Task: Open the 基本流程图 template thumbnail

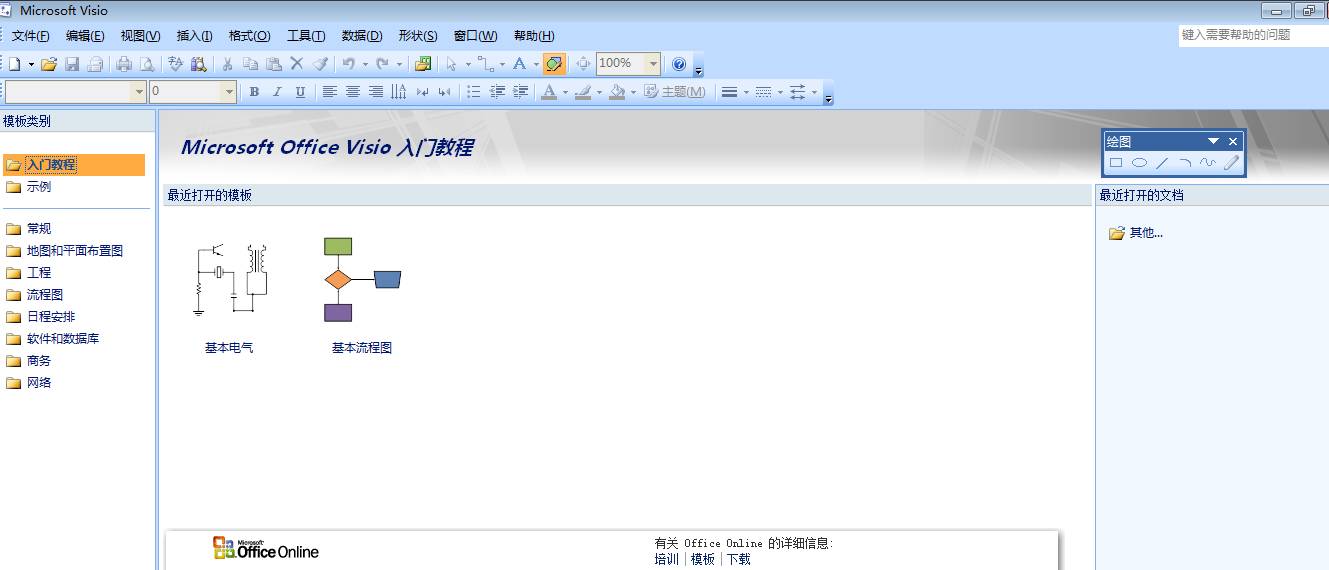Action: coord(362,280)
